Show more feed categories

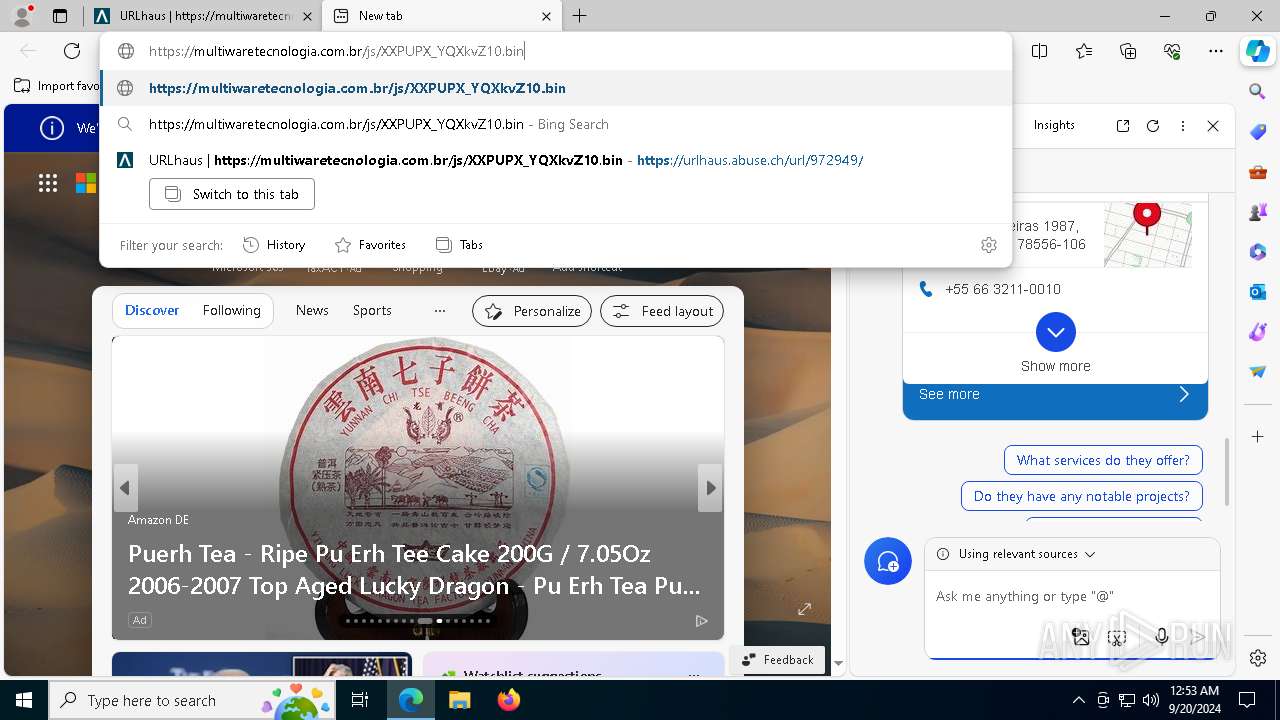pos(439,310)
